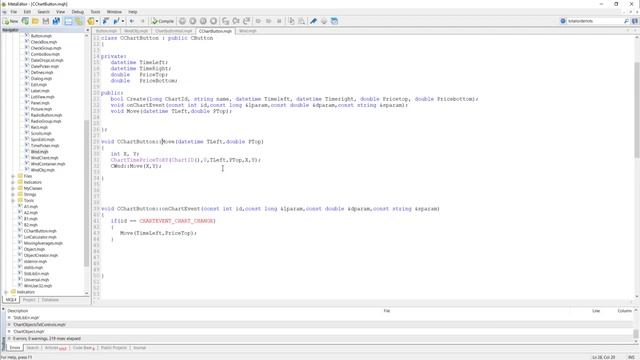Click the code editor vertical scrollbar
Viewport: 640px width, 360px height.
637,110
